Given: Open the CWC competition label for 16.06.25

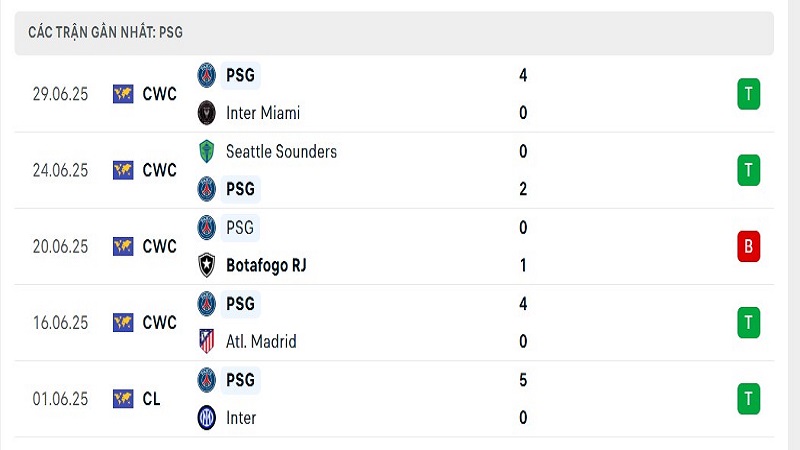Looking at the screenshot, I should pos(159,322).
